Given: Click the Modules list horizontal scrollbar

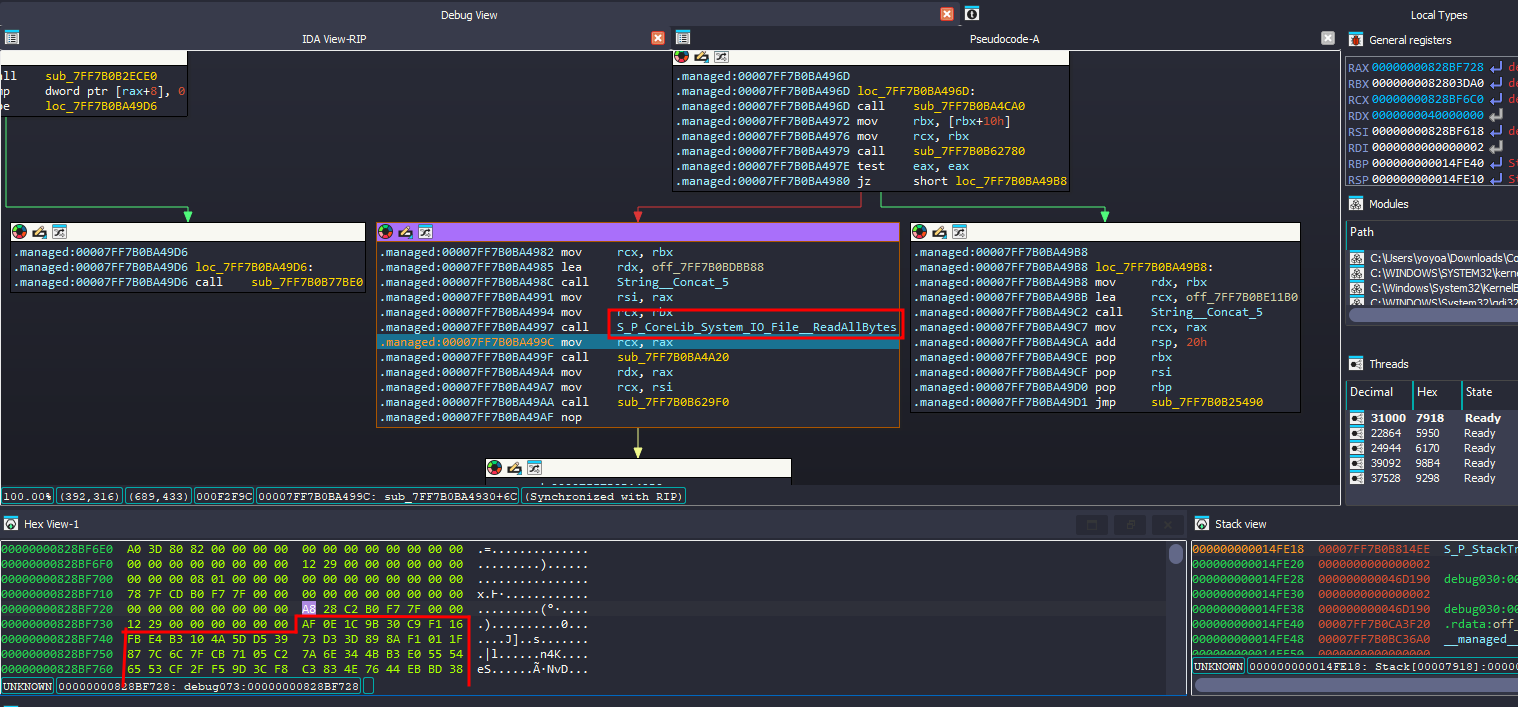Looking at the screenshot, I should (1430, 315).
